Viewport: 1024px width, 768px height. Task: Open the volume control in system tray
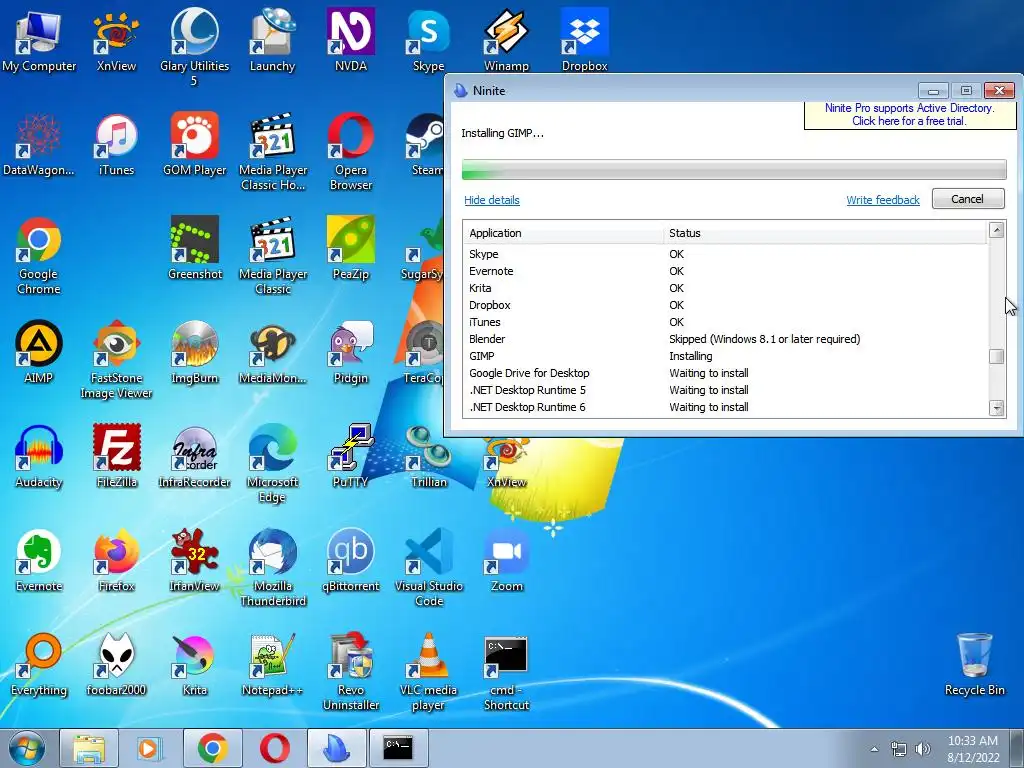point(923,749)
